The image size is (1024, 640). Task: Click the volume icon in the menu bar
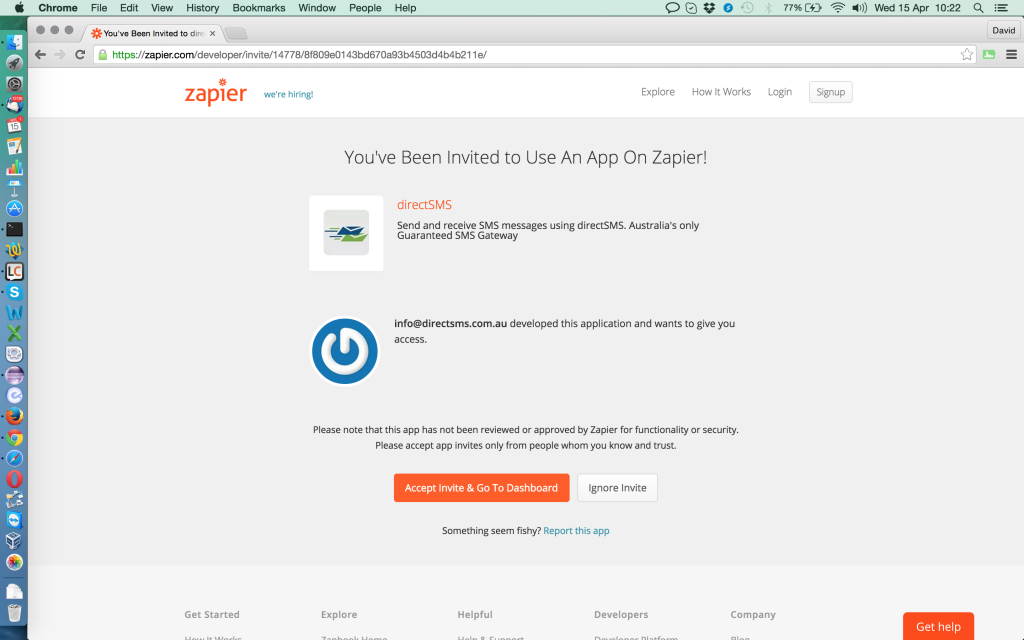[859, 8]
